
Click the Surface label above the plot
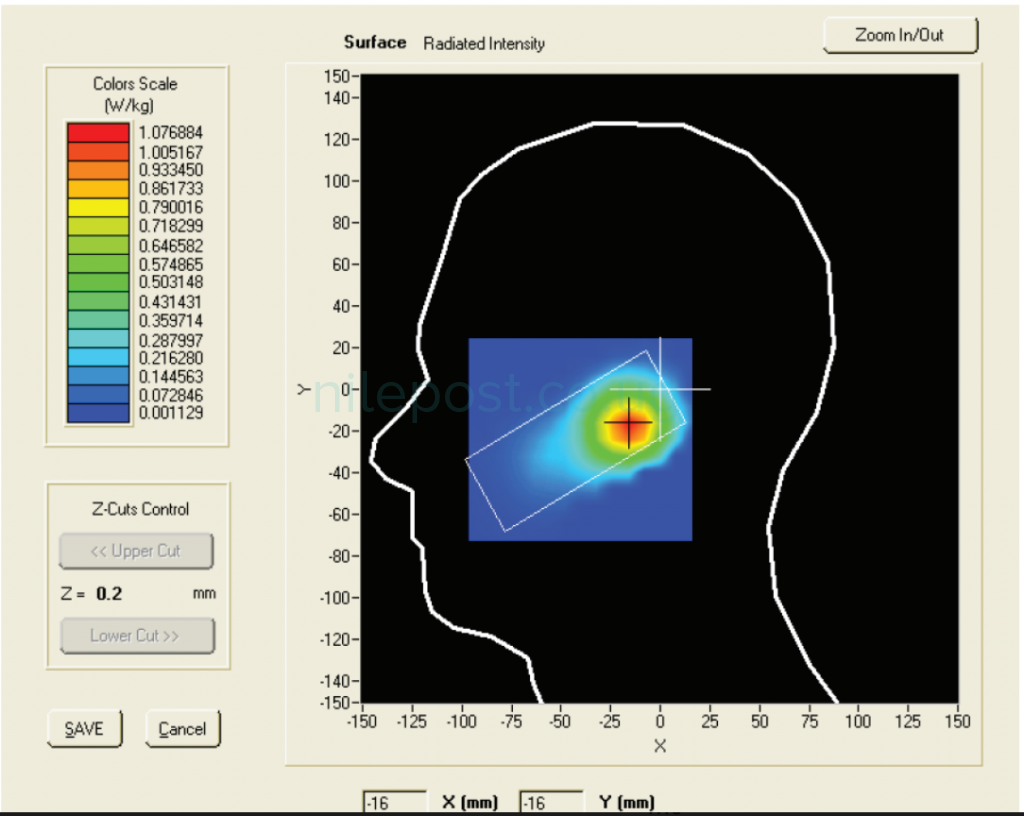(x=375, y=42)
